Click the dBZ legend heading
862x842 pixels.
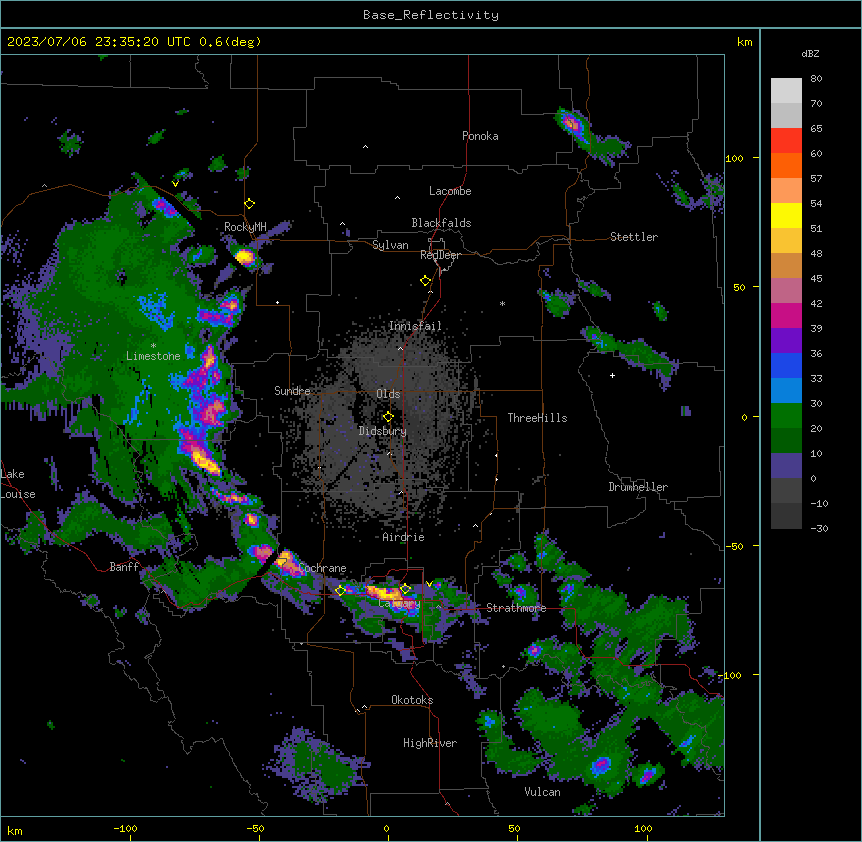click(810, 53)
